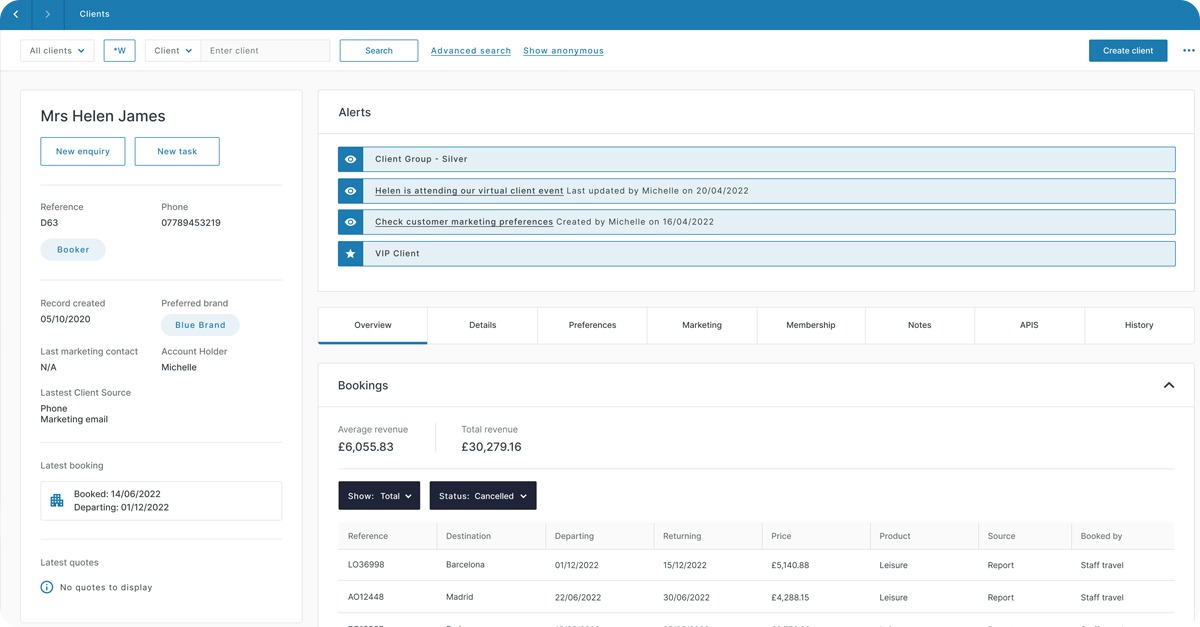Navigate back using the left chevron arrow
The image size is (1200, 627).
pos(14,14)
